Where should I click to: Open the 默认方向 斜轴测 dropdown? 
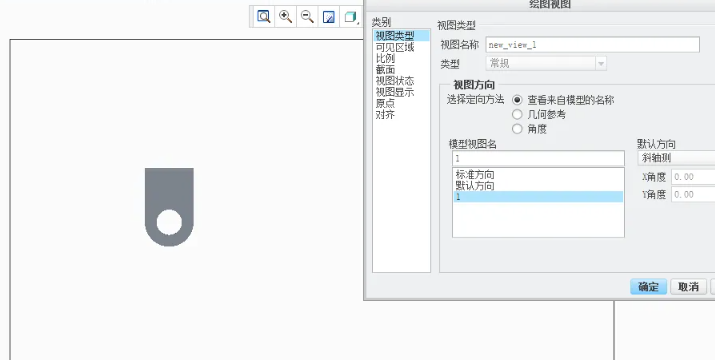[x=676, y=158]
